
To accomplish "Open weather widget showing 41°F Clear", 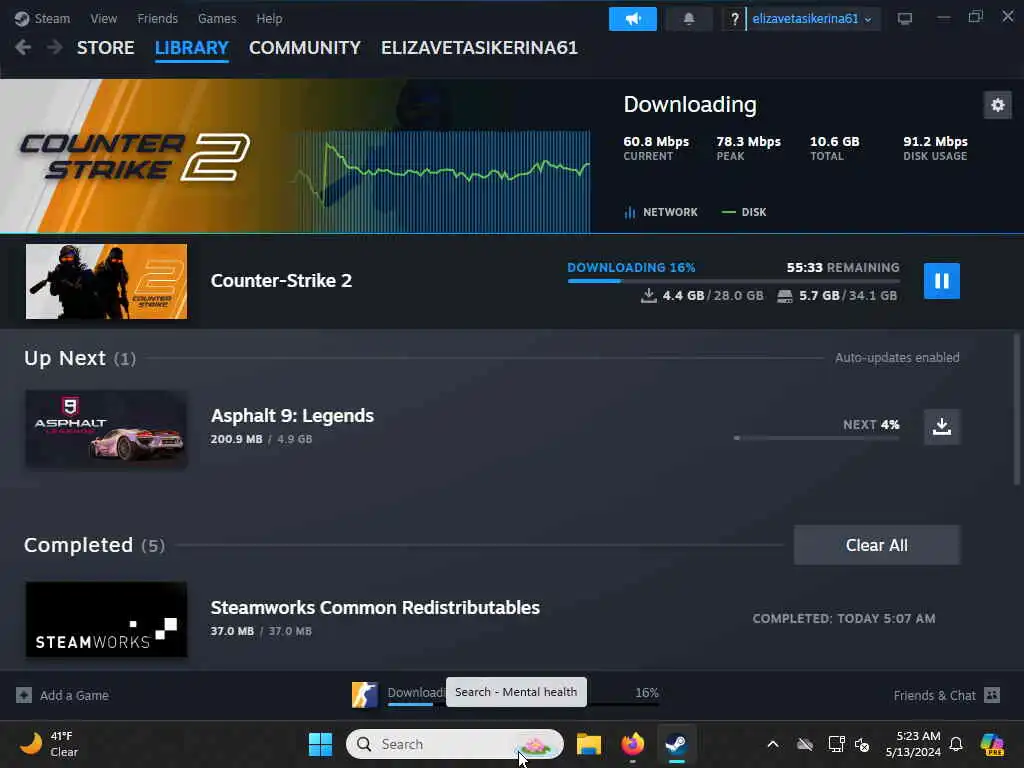I will pyautogui.click(x=49, y=744).
